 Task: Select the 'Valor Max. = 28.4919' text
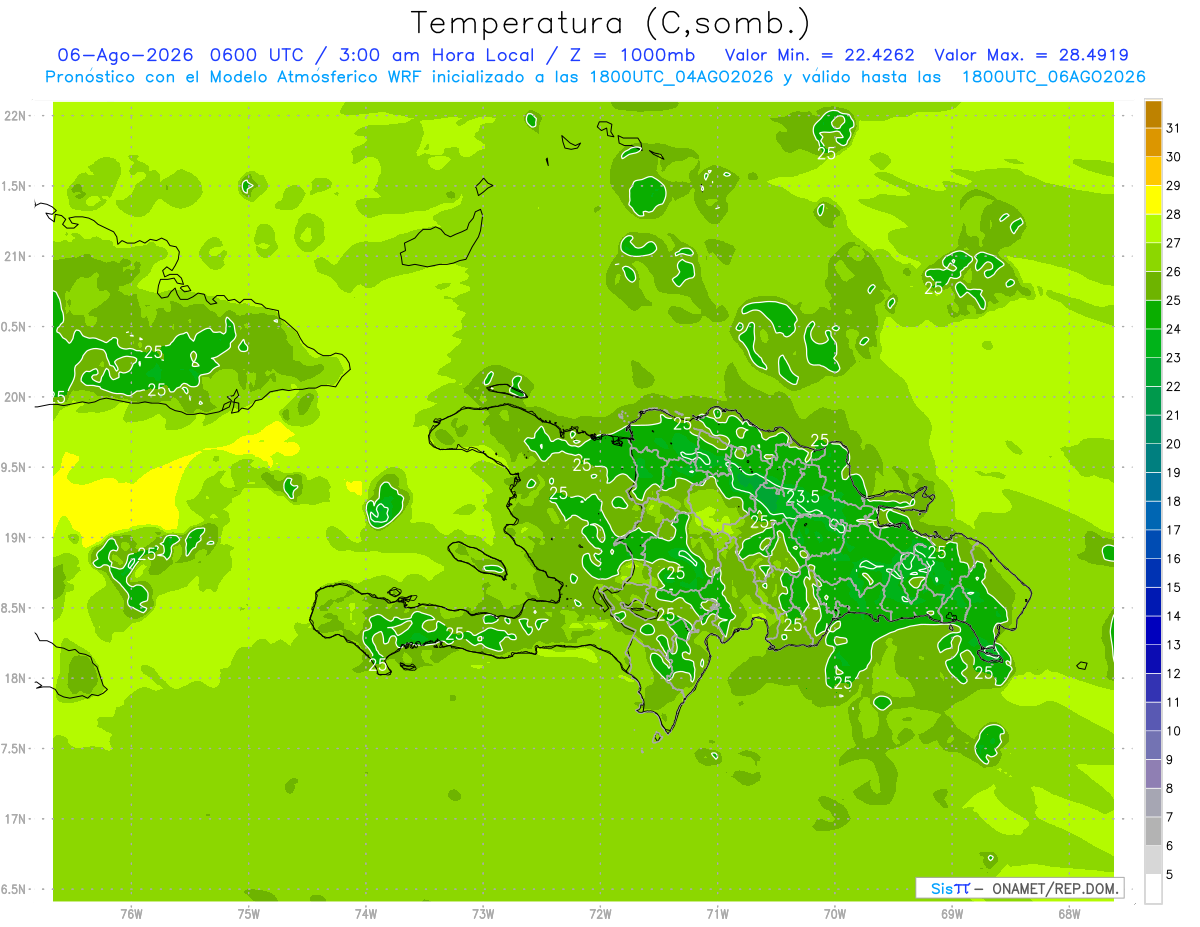coord(1031,55)
